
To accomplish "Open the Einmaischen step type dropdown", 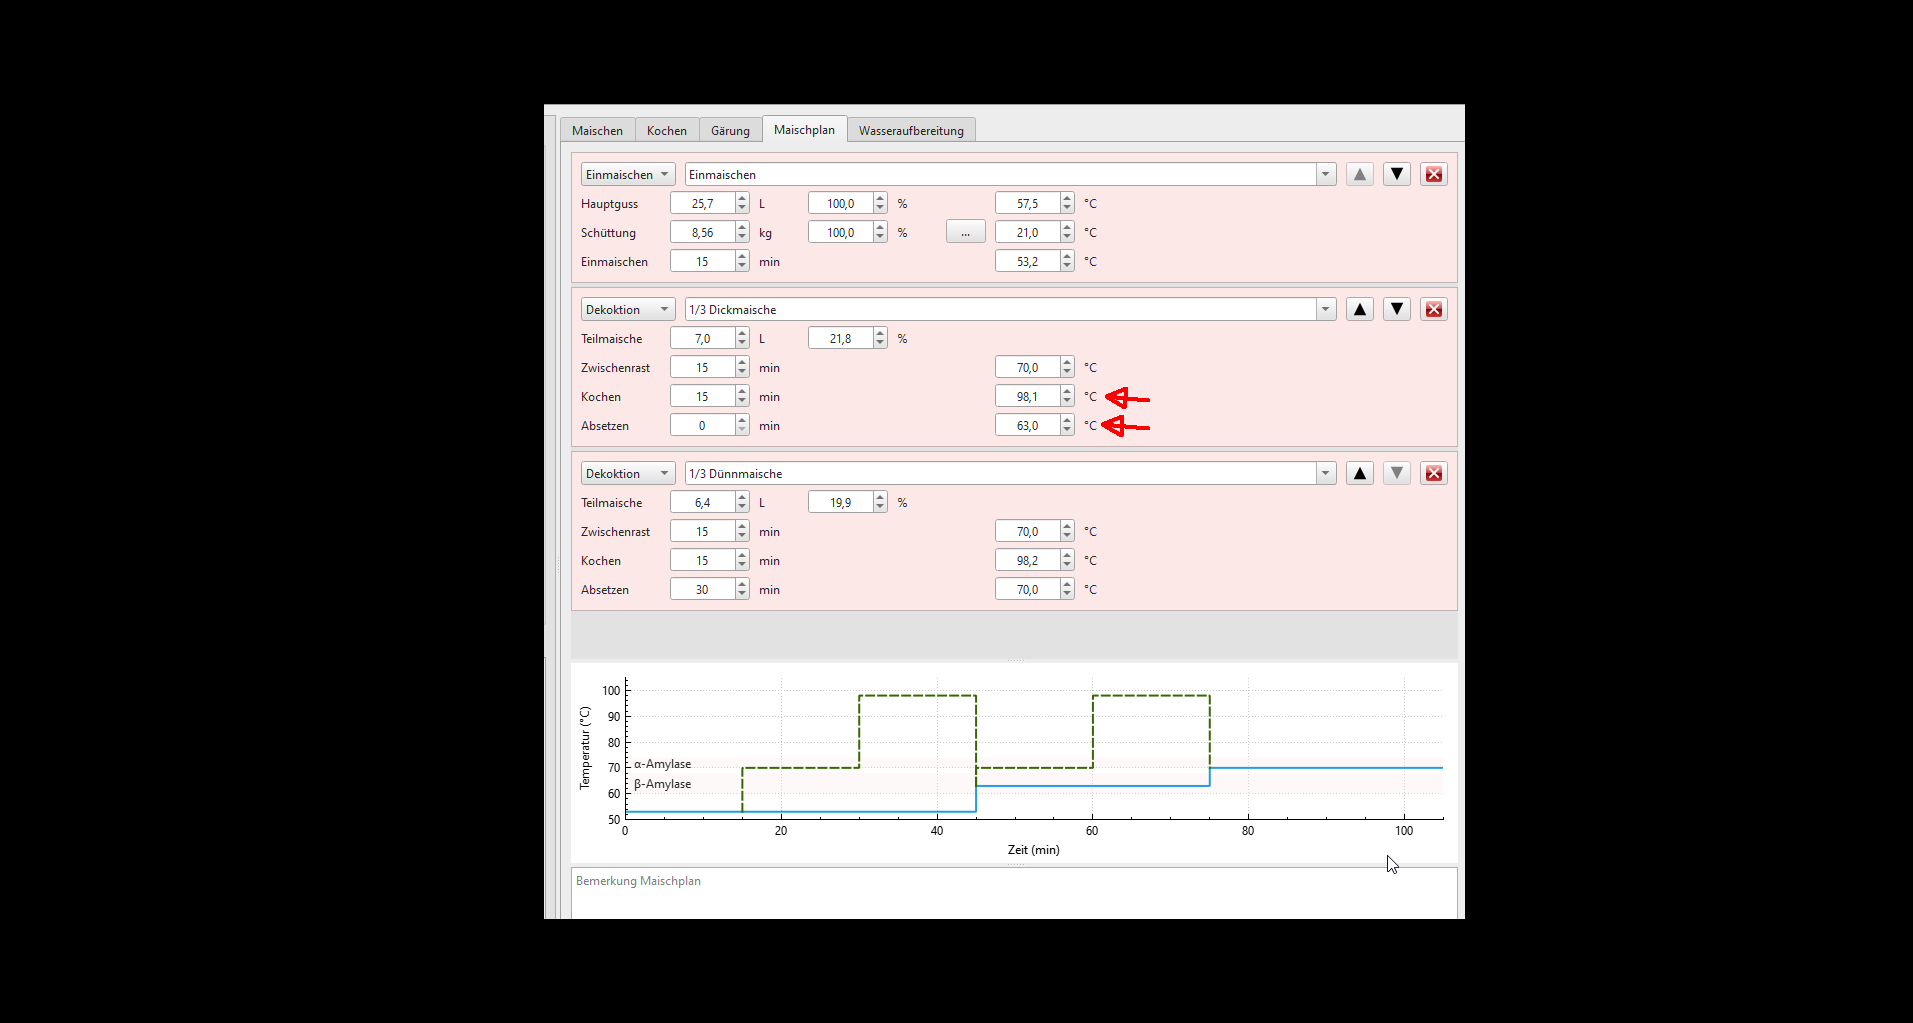I will [x=627, y=174].
